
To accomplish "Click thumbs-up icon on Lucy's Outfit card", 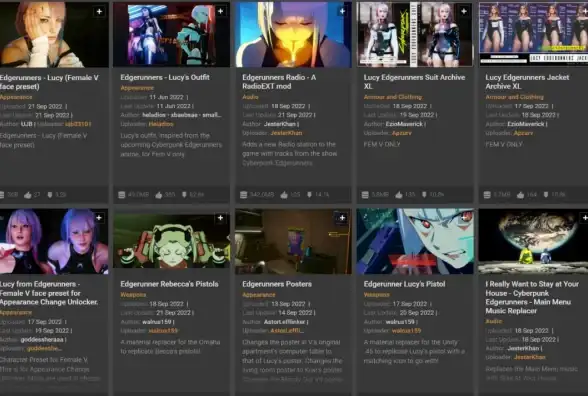I will (x=159, y=195).
